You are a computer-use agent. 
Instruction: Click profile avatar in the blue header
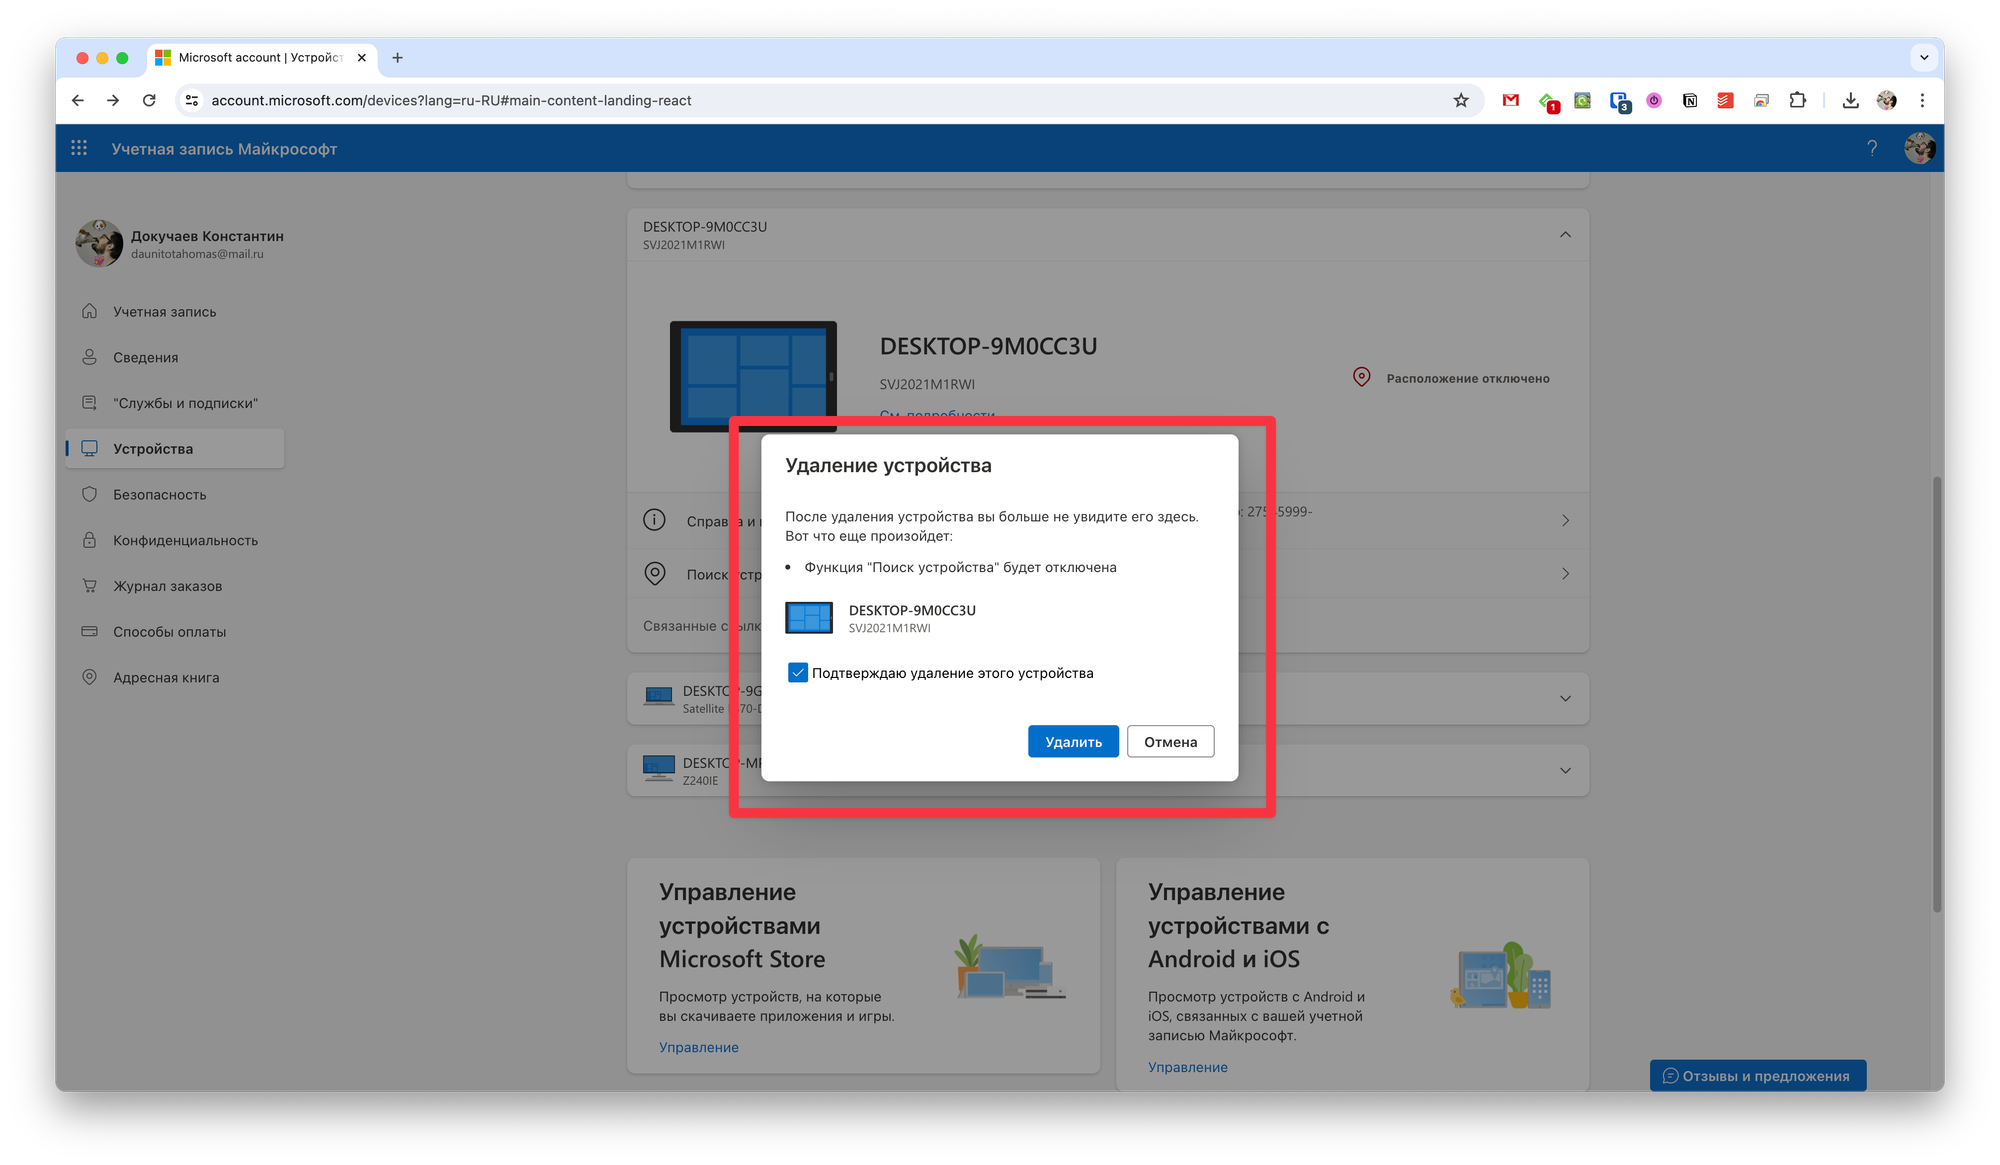(1919, 148)
